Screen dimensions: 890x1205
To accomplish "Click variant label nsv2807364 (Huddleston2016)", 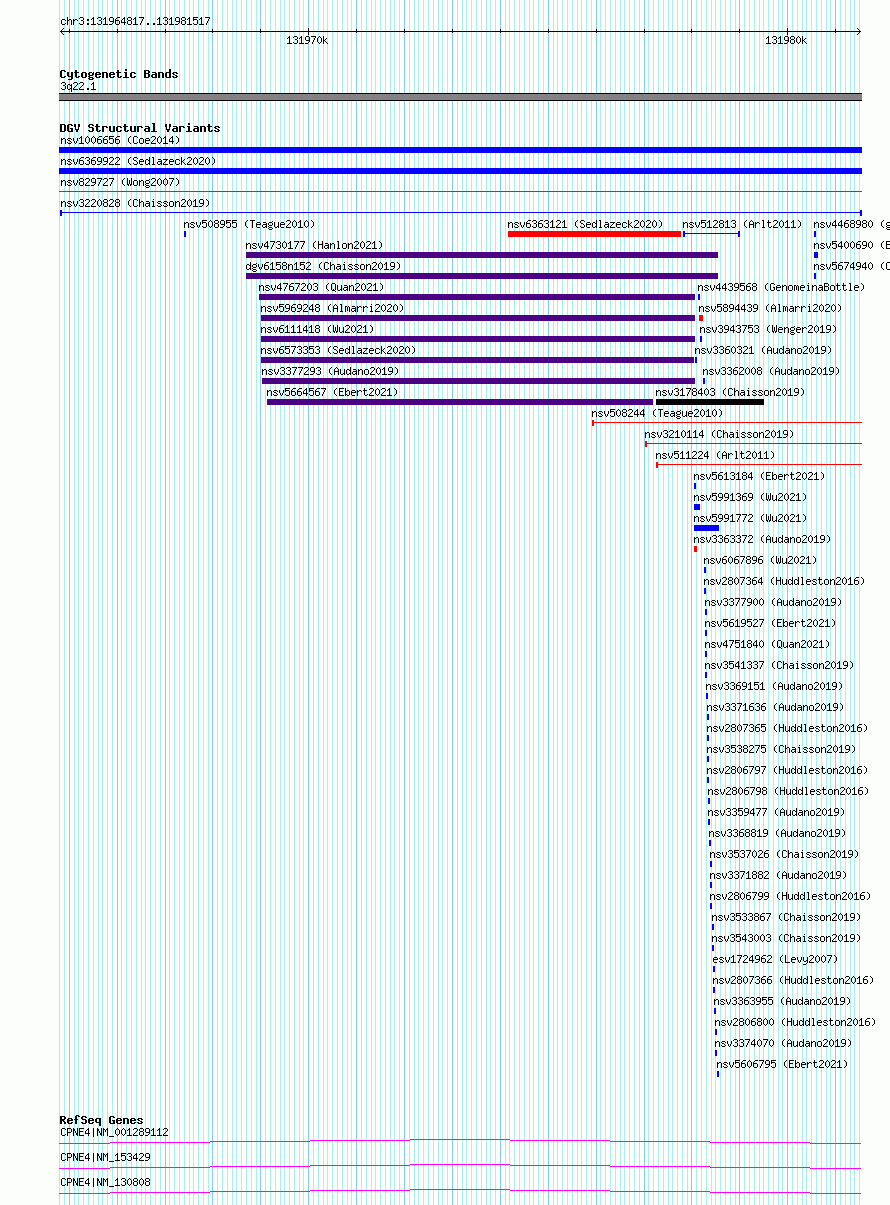I will (x=784, y=581).
